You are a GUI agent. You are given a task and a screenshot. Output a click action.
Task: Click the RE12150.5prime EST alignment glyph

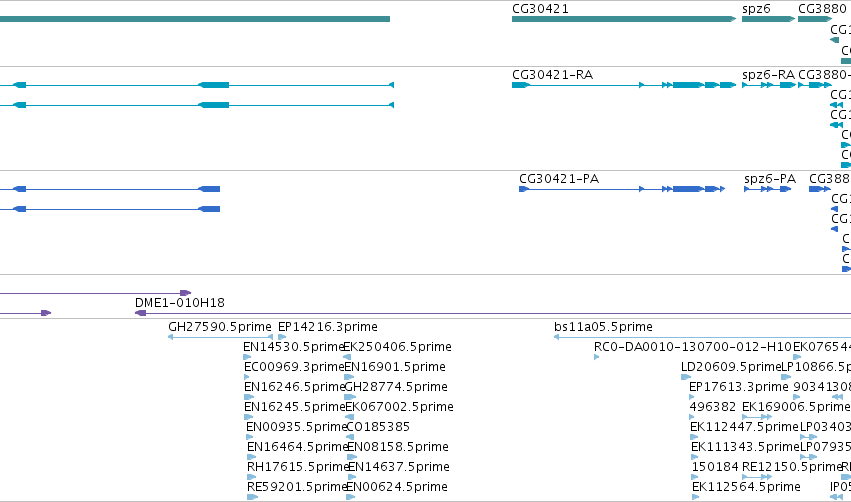[x=757, y=477]
